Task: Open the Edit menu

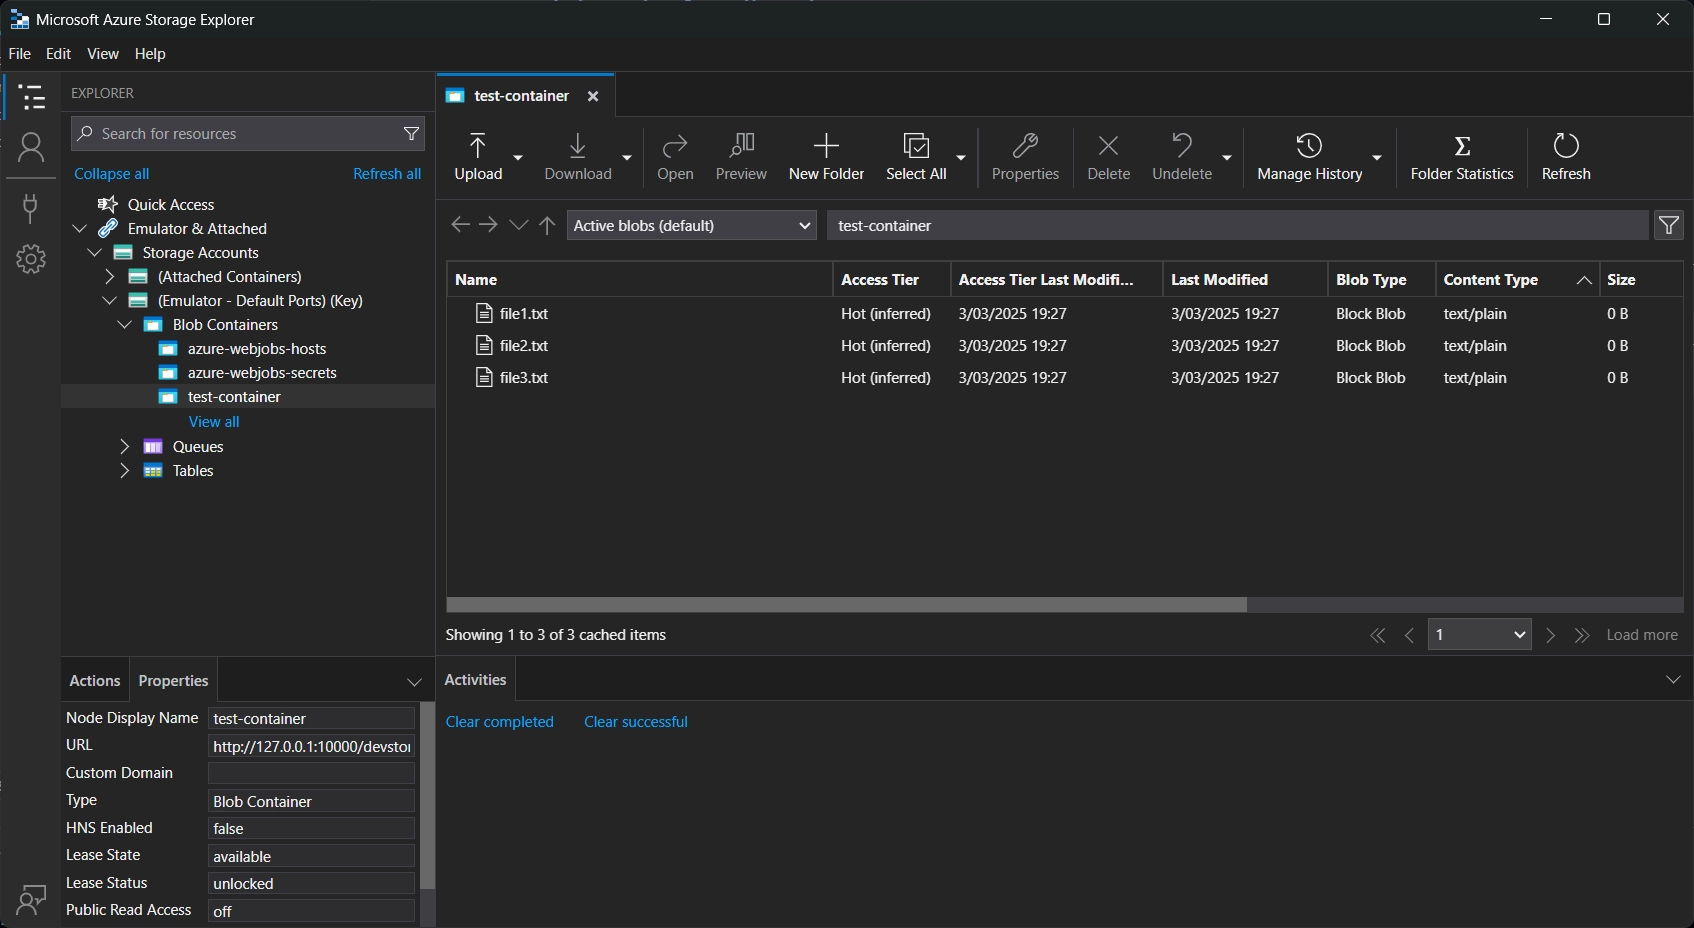Action: [x=59, y=54]
